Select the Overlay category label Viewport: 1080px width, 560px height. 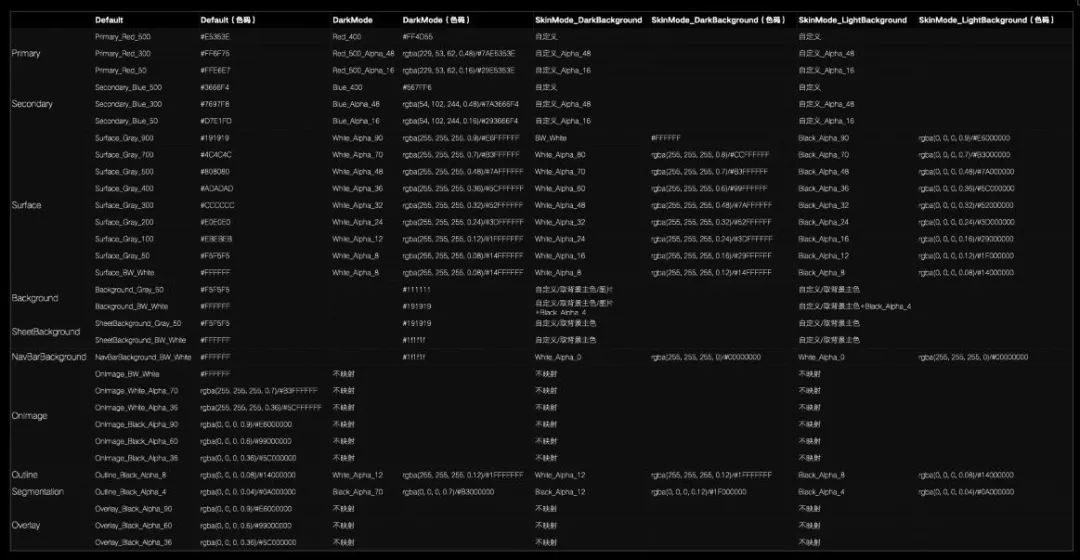pos(26,525)
